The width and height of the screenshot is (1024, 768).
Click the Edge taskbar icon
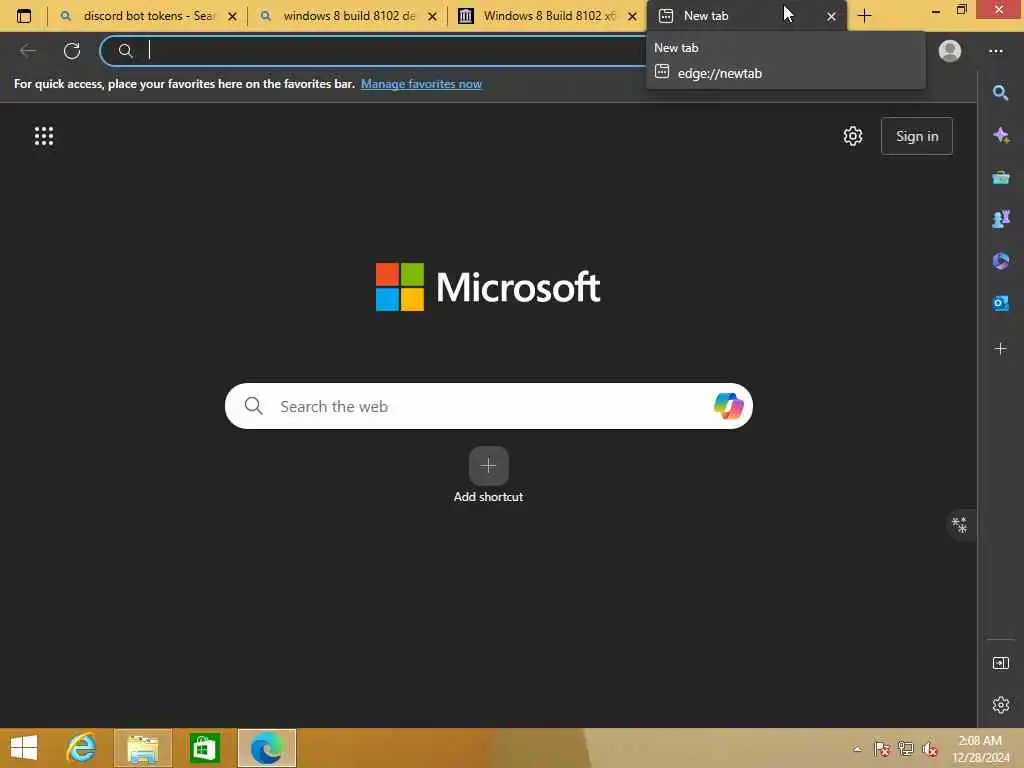point(267,748)
